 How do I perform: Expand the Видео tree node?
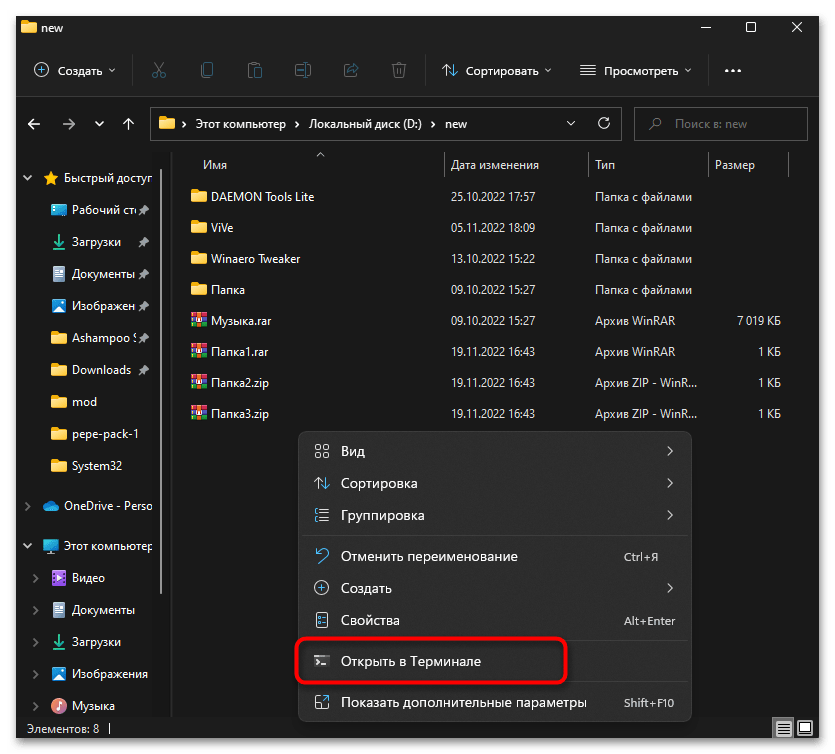pos(35,578)
